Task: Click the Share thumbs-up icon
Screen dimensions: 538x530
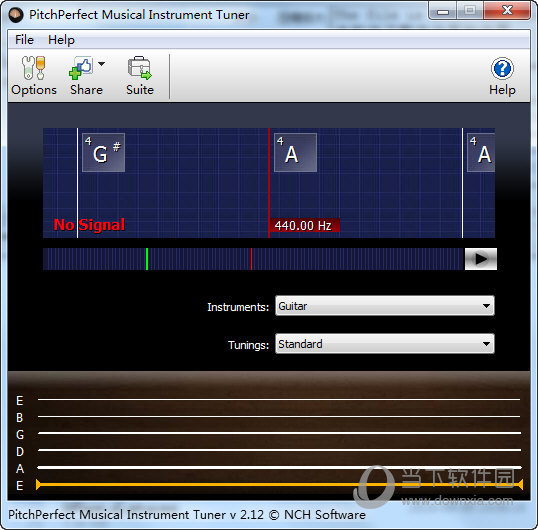Action: [x=81, y=68]
